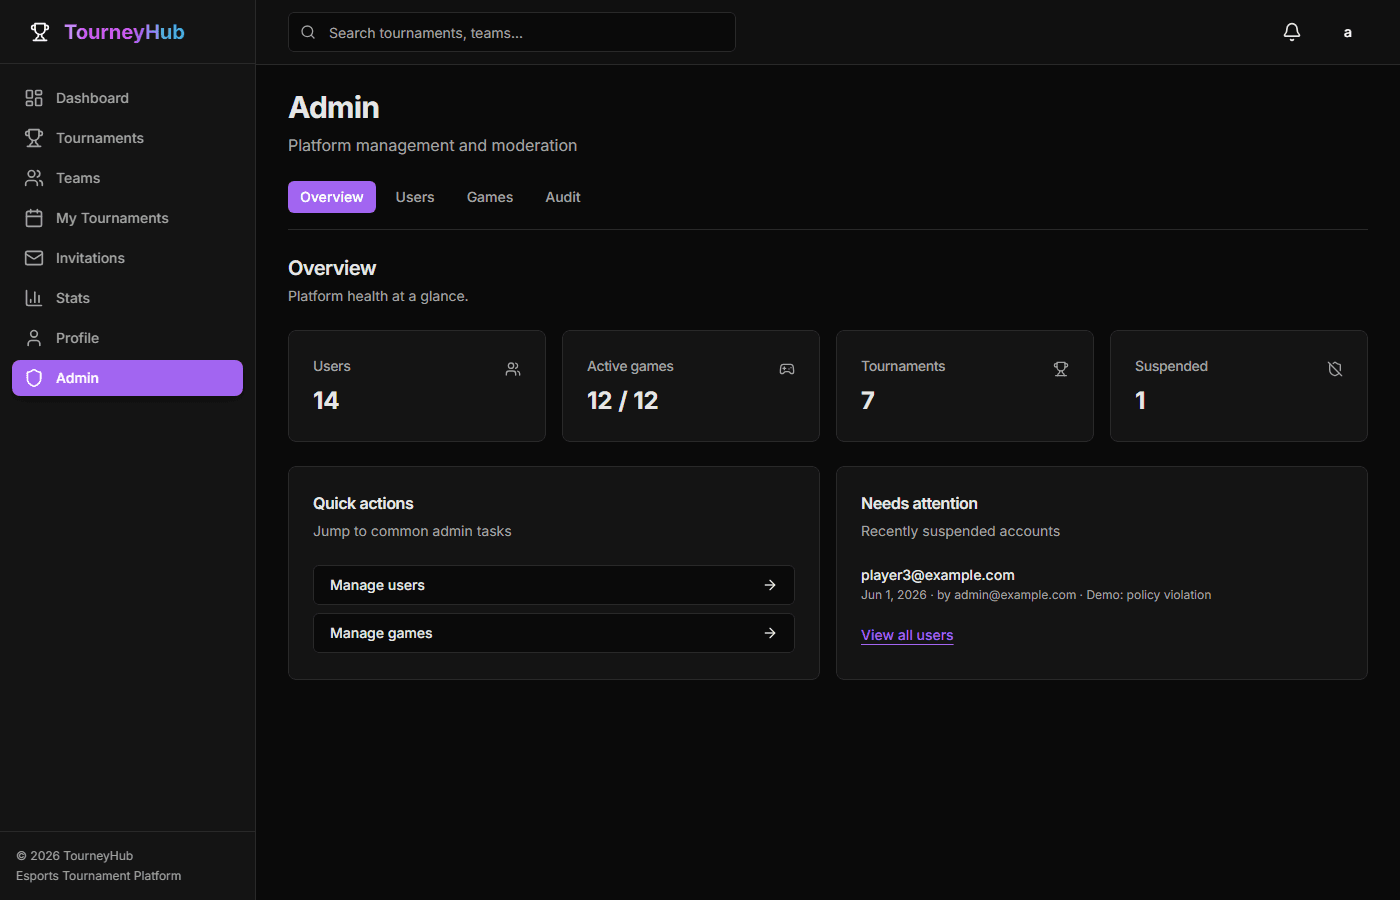Click the TourneyHub brand name
The height and width of the screenshot is (900, 1400).
125,32
